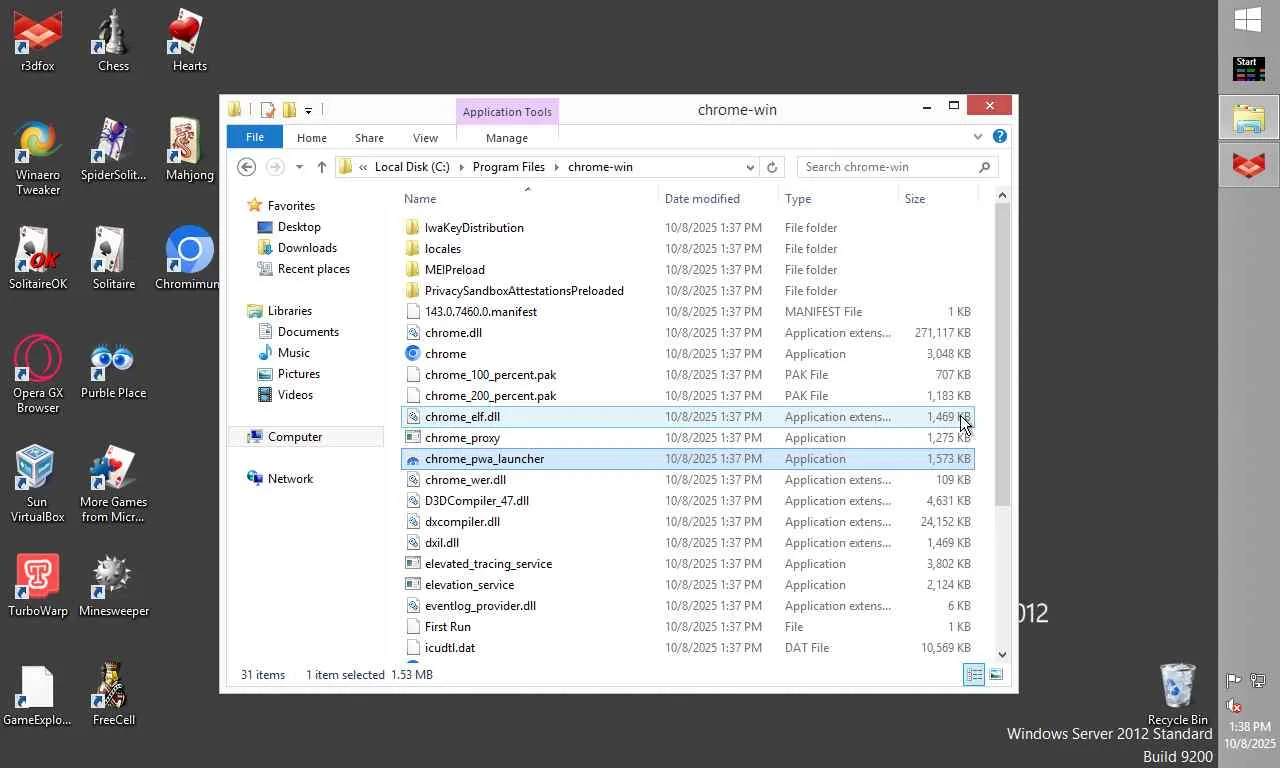Launch the Chess desktop shortcut
The image size is (1280, 768).
[113, 40]
